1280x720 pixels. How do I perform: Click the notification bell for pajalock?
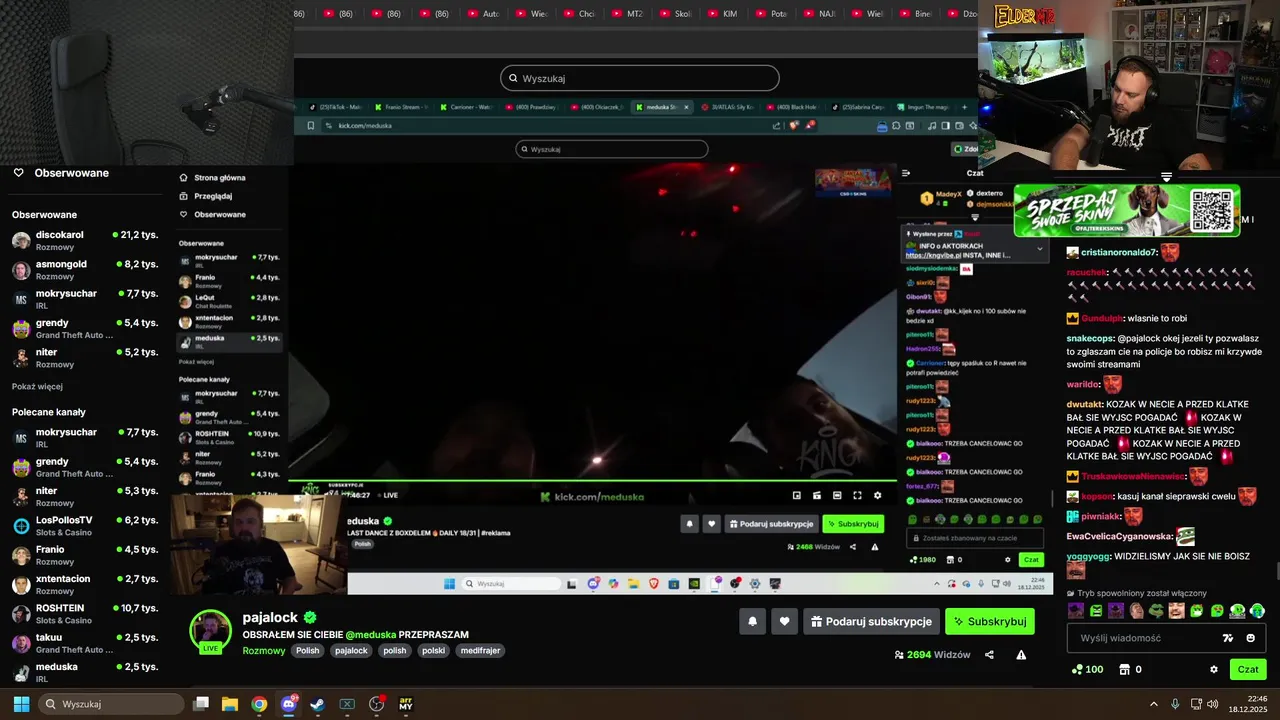click(x=753, y=621)
